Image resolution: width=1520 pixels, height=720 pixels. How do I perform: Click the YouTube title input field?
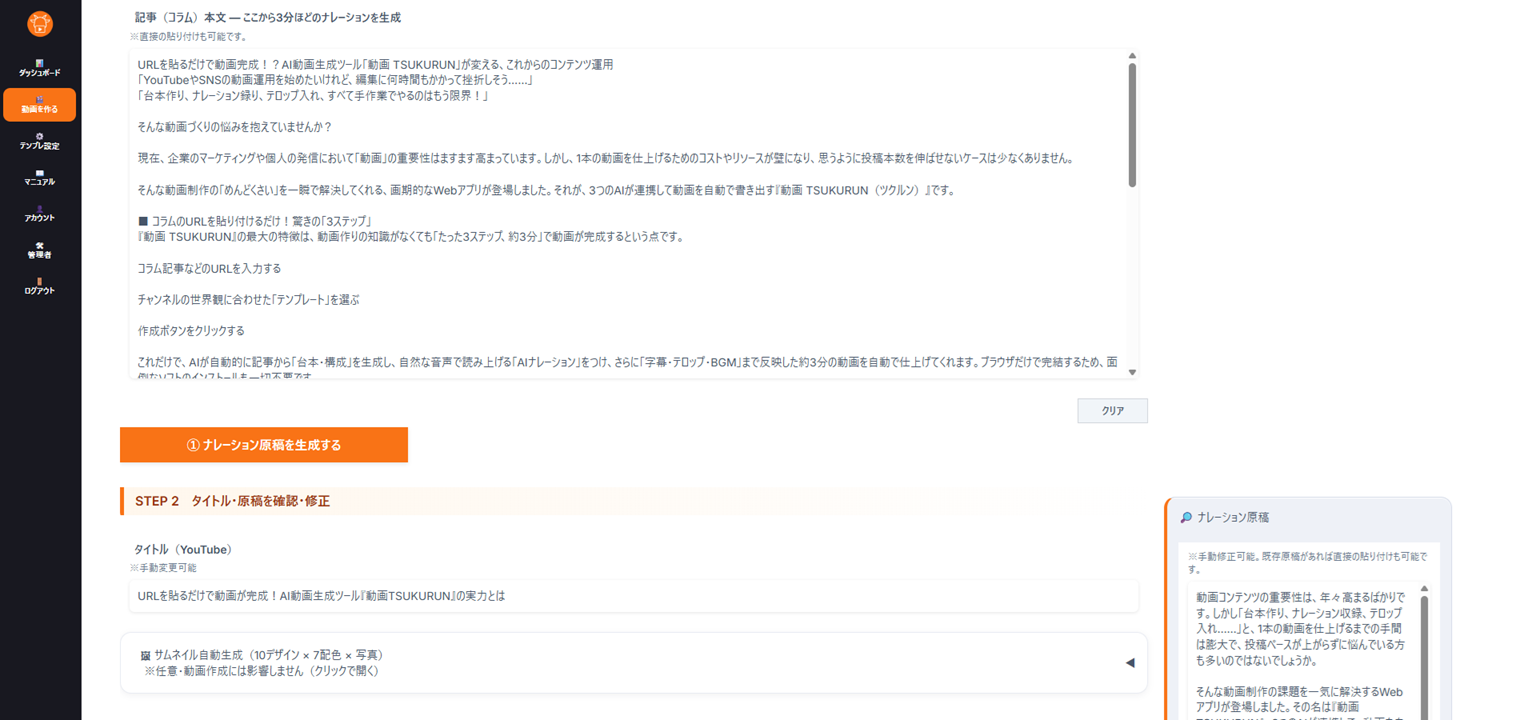pyautogui.click(x=634, y=596)
